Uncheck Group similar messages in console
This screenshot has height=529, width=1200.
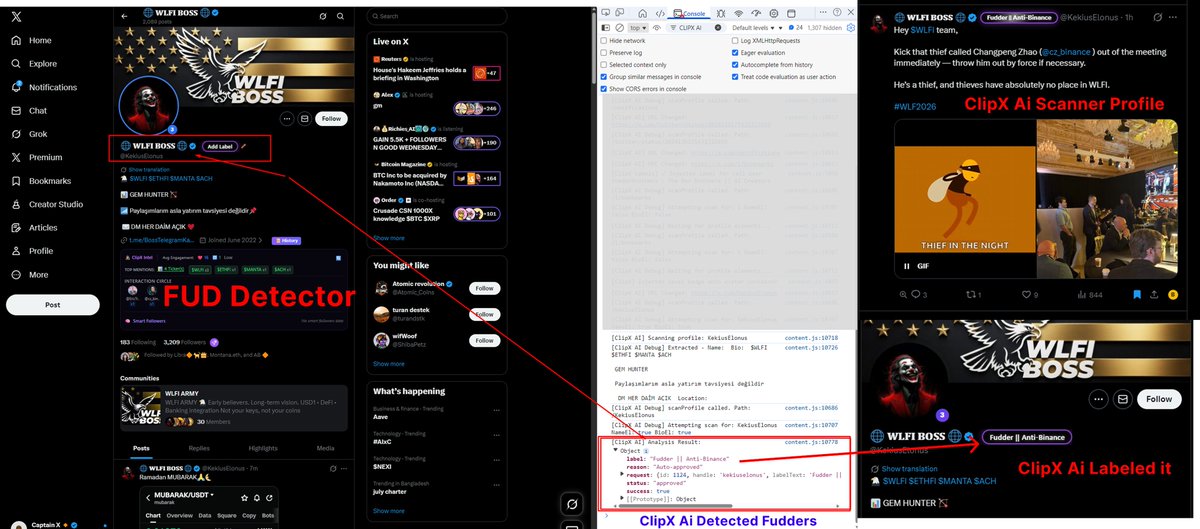point(604,77)
